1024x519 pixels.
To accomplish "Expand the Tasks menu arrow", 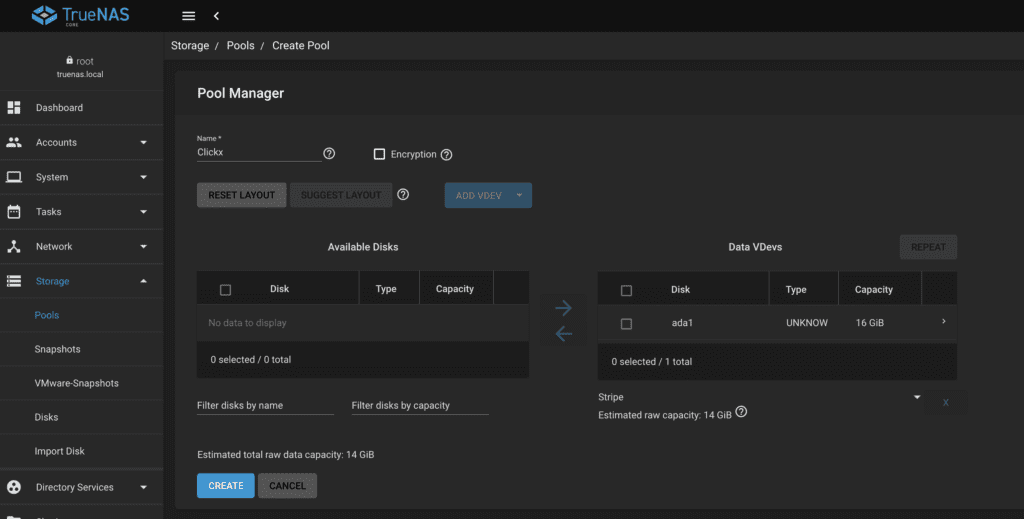I will (x=143, y=212).
